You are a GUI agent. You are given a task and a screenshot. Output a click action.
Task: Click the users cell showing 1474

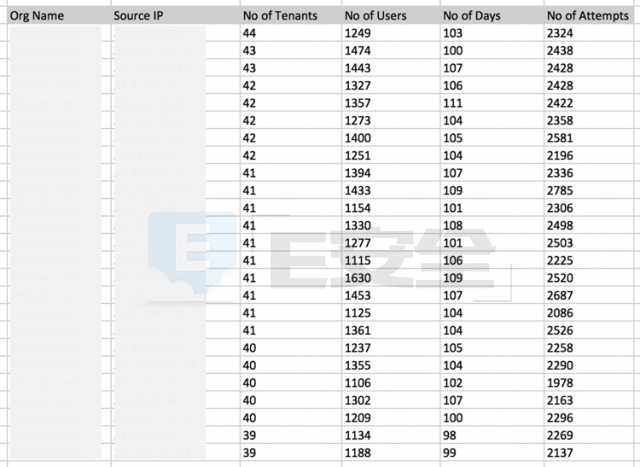(x=391, y=51)
